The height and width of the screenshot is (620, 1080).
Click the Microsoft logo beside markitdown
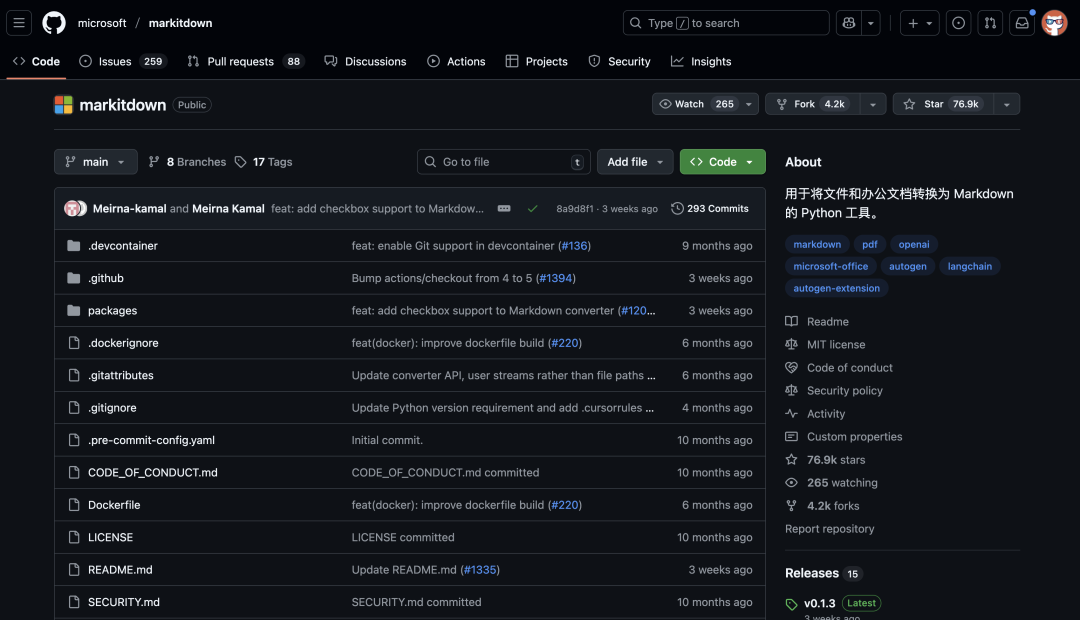(x=63, y=105)
